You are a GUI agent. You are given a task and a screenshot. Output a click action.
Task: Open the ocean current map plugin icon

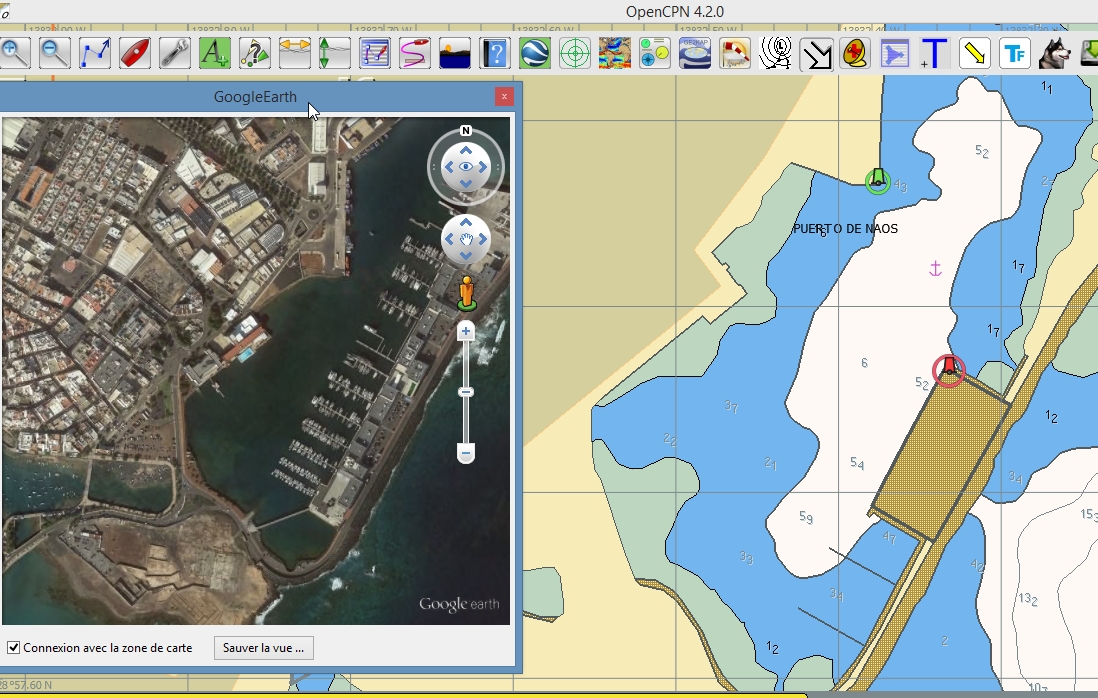[614, 53]
